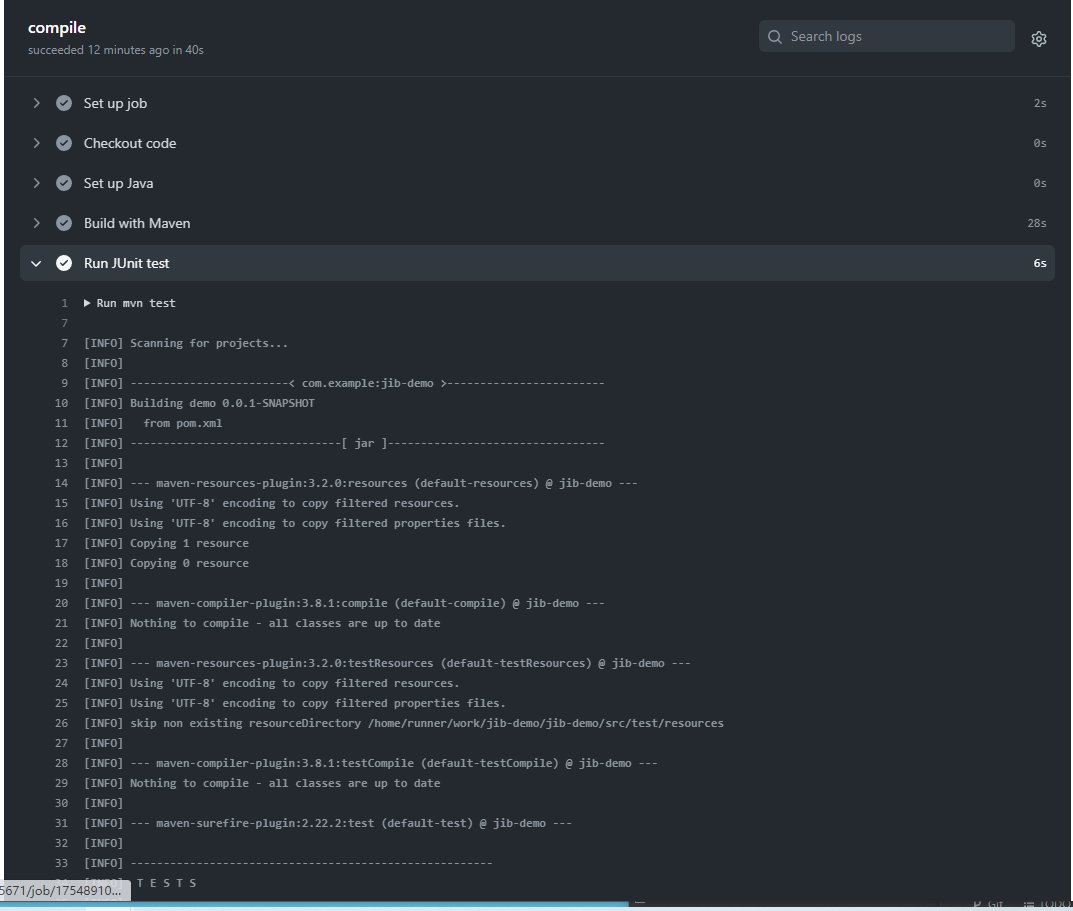The width and height of the screenshot is (1073, 911).
Task: Click the success check icon for Build with Maven
Action: (x=64, y=223)
